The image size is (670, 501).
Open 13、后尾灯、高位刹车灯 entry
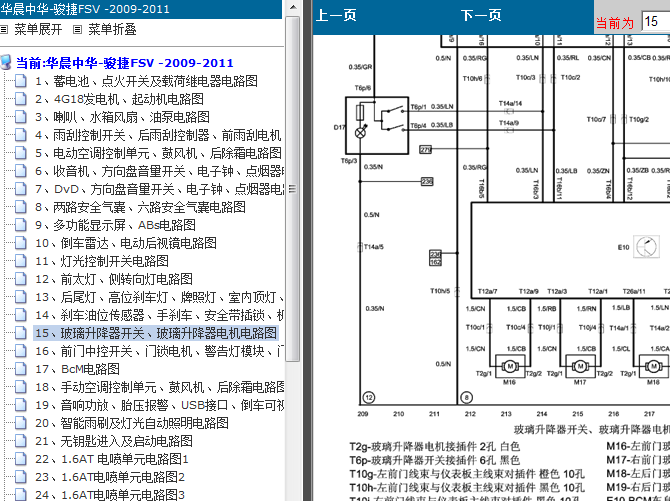pyautogui.click(x=159, y=297)
